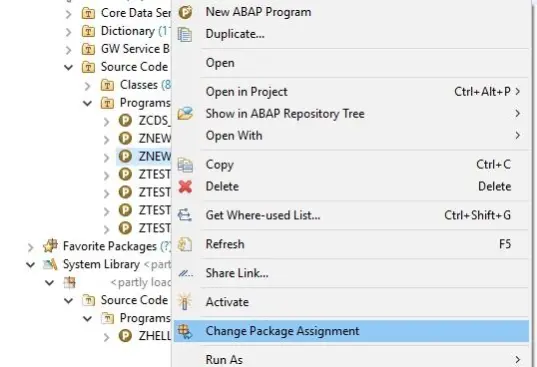Screen dimensions: 537x367
Task: Click the Source Code folder icon under System Library
Action: tap(88, 301)
